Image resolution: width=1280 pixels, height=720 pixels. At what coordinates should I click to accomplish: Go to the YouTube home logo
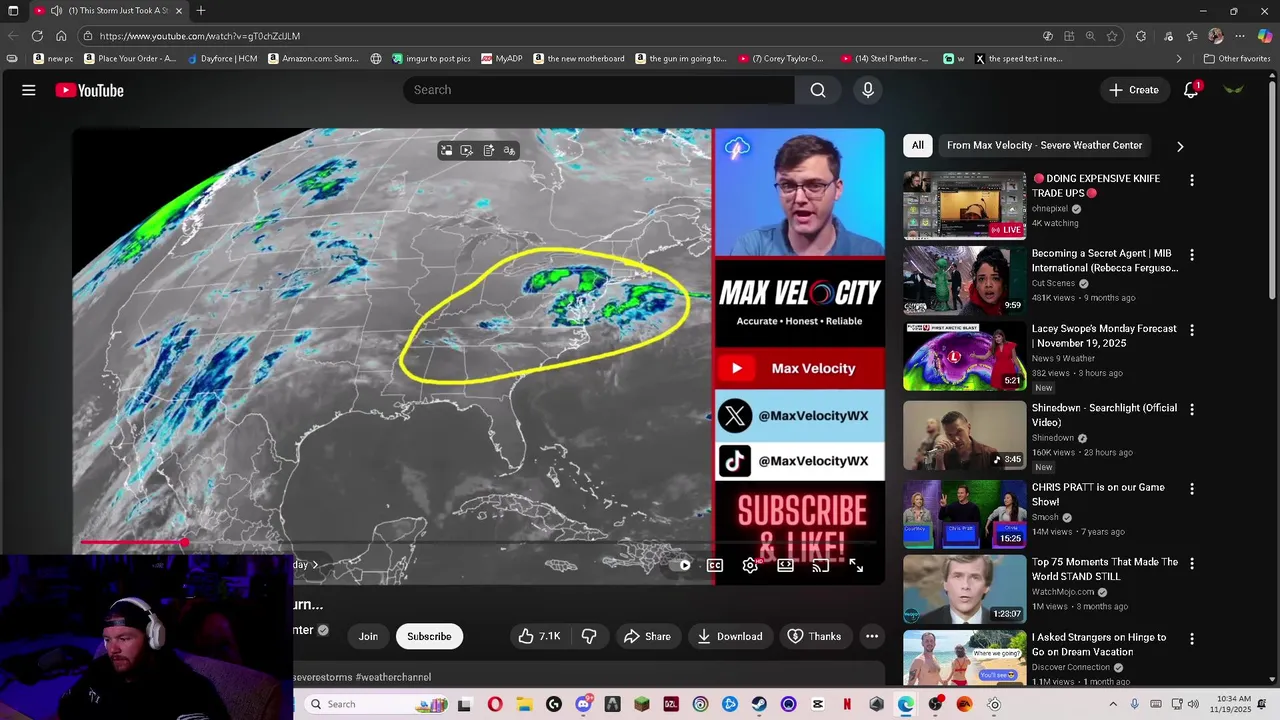(90, 90)
